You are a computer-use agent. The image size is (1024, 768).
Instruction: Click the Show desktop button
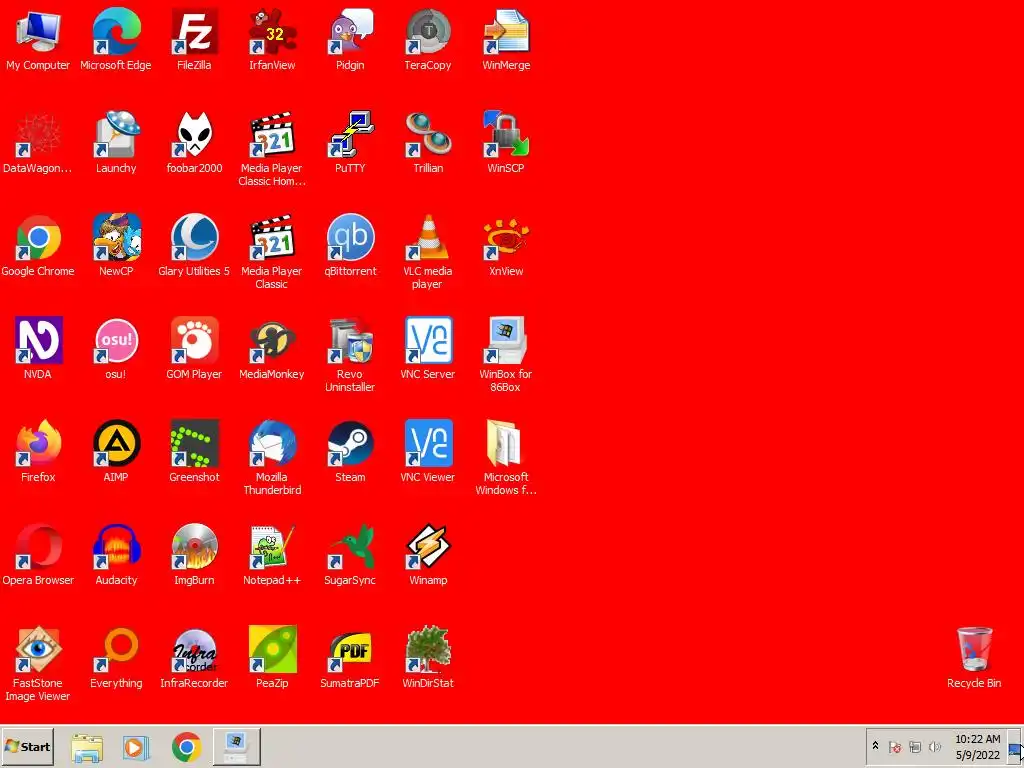pyautogui.click(x=1015, y=747)
